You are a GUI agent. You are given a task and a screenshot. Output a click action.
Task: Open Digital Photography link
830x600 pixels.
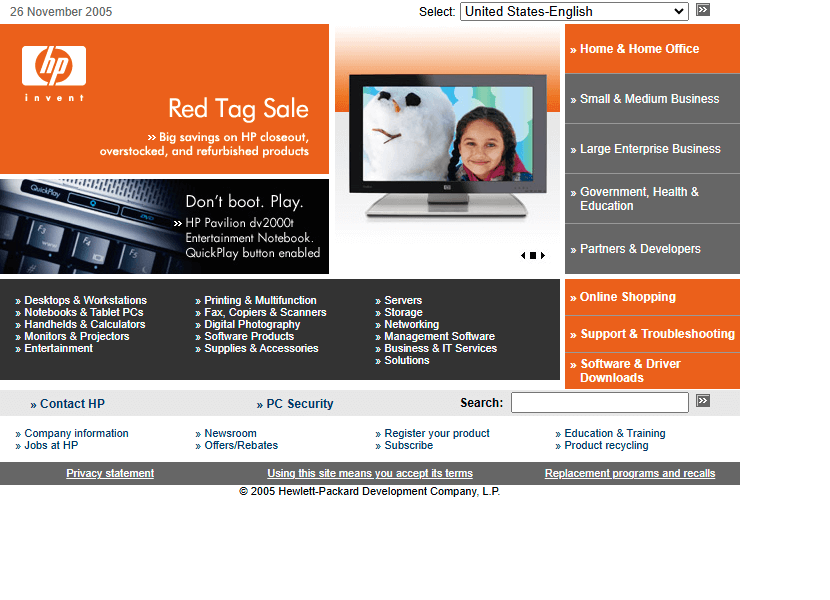(x=252, y=324)
